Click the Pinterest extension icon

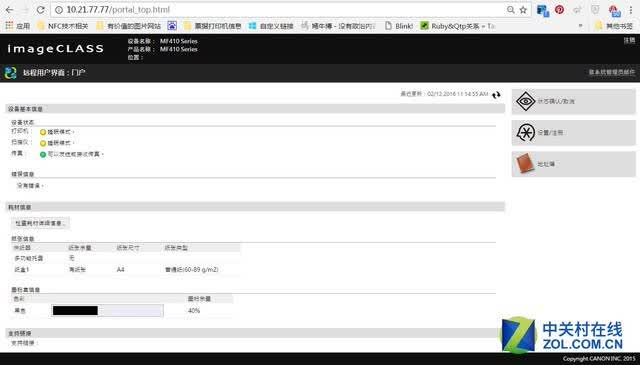coord(559,10)
